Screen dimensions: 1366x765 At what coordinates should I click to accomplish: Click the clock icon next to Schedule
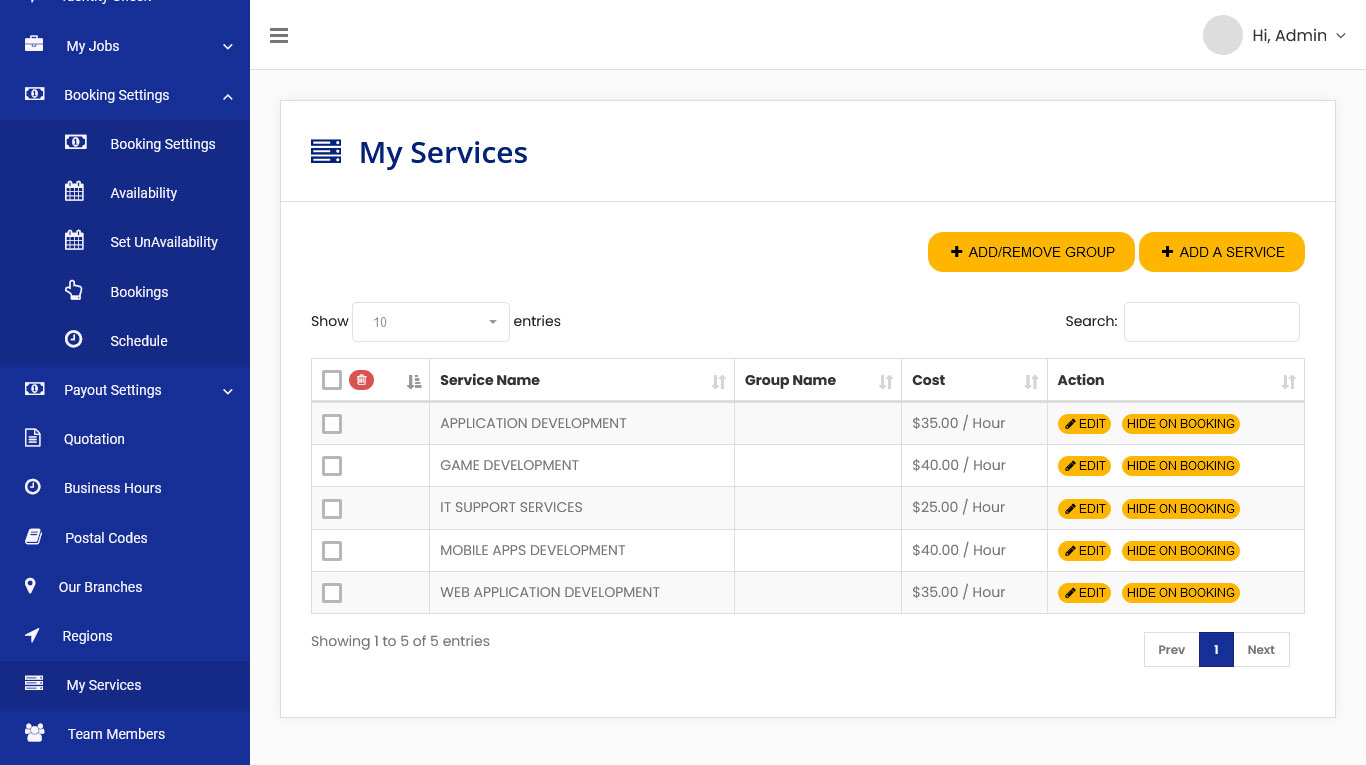pyautogui.click(x=74, y=340)
